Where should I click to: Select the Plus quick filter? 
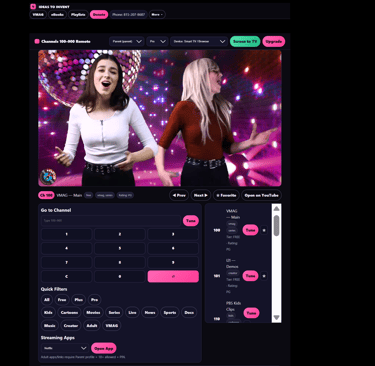point(79,300)
